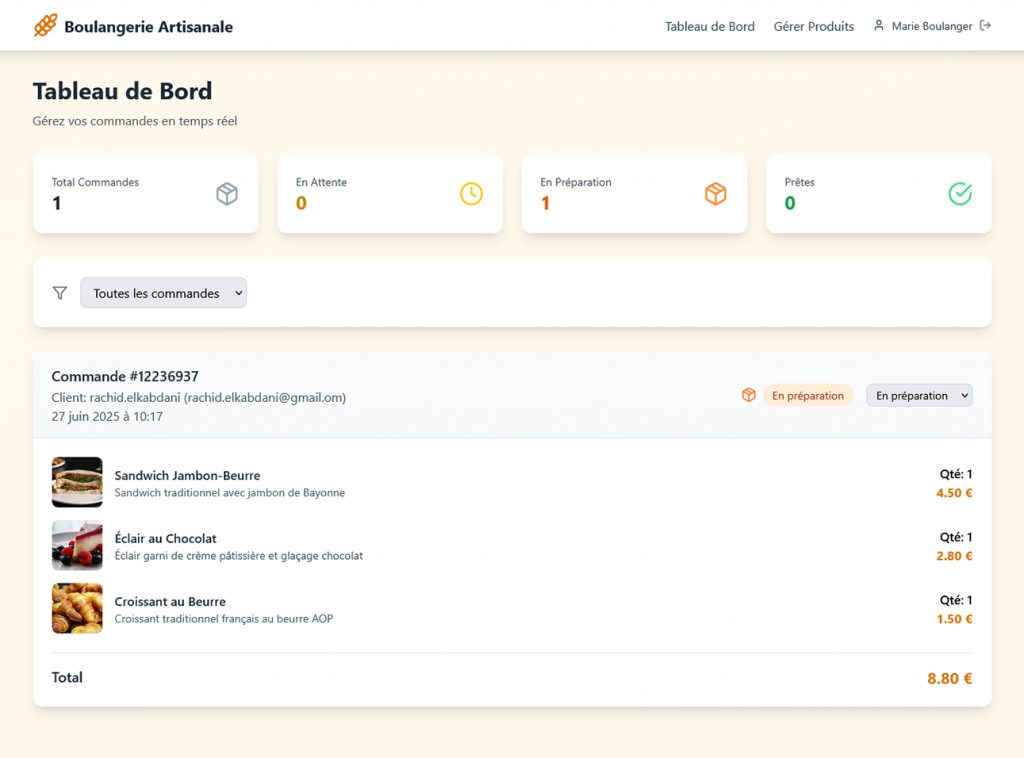Go to Tableau de Bord nav item
1024x758 pixels.
(709, 27)
